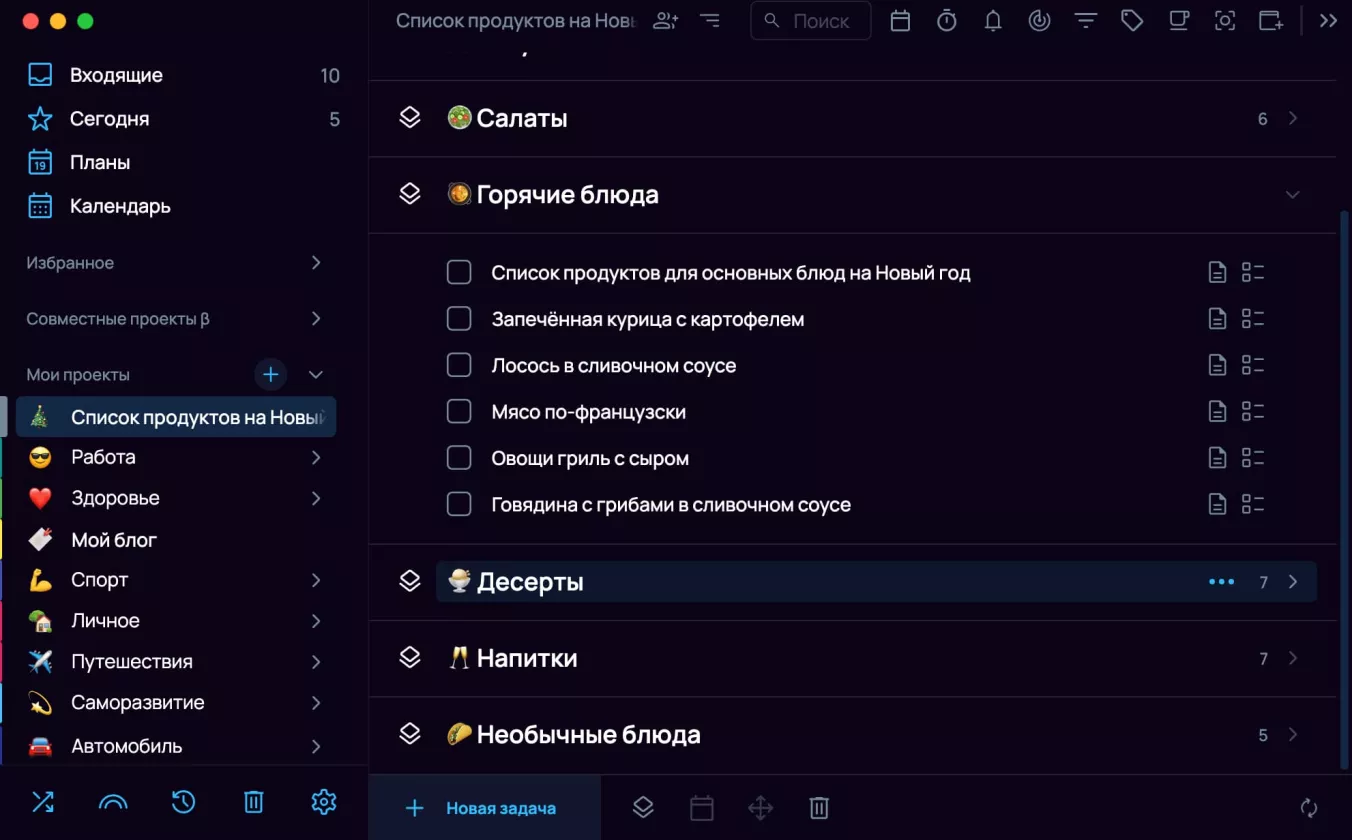Click the layers icon in bottom toolbar

click(x=643, y=807)
